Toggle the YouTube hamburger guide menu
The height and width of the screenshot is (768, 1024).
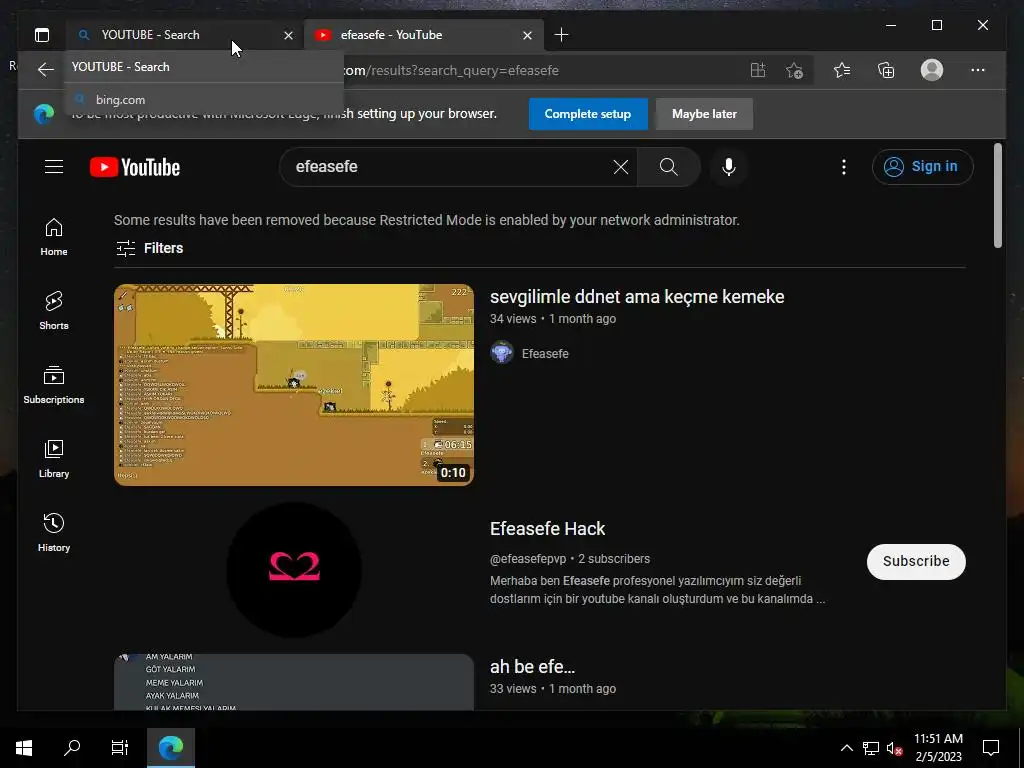pos(54,167)
